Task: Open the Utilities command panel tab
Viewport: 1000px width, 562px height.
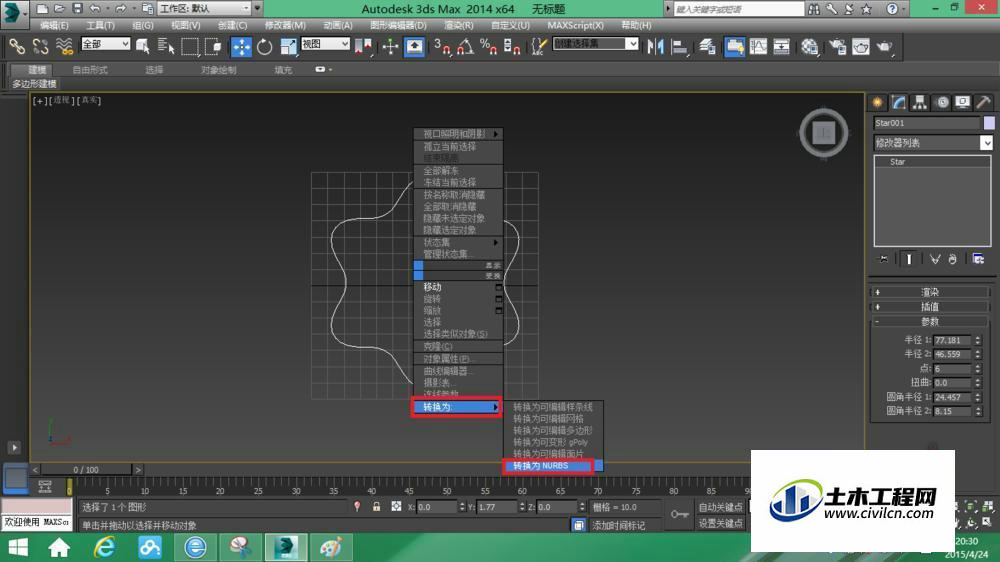Action: coord(983,102)
